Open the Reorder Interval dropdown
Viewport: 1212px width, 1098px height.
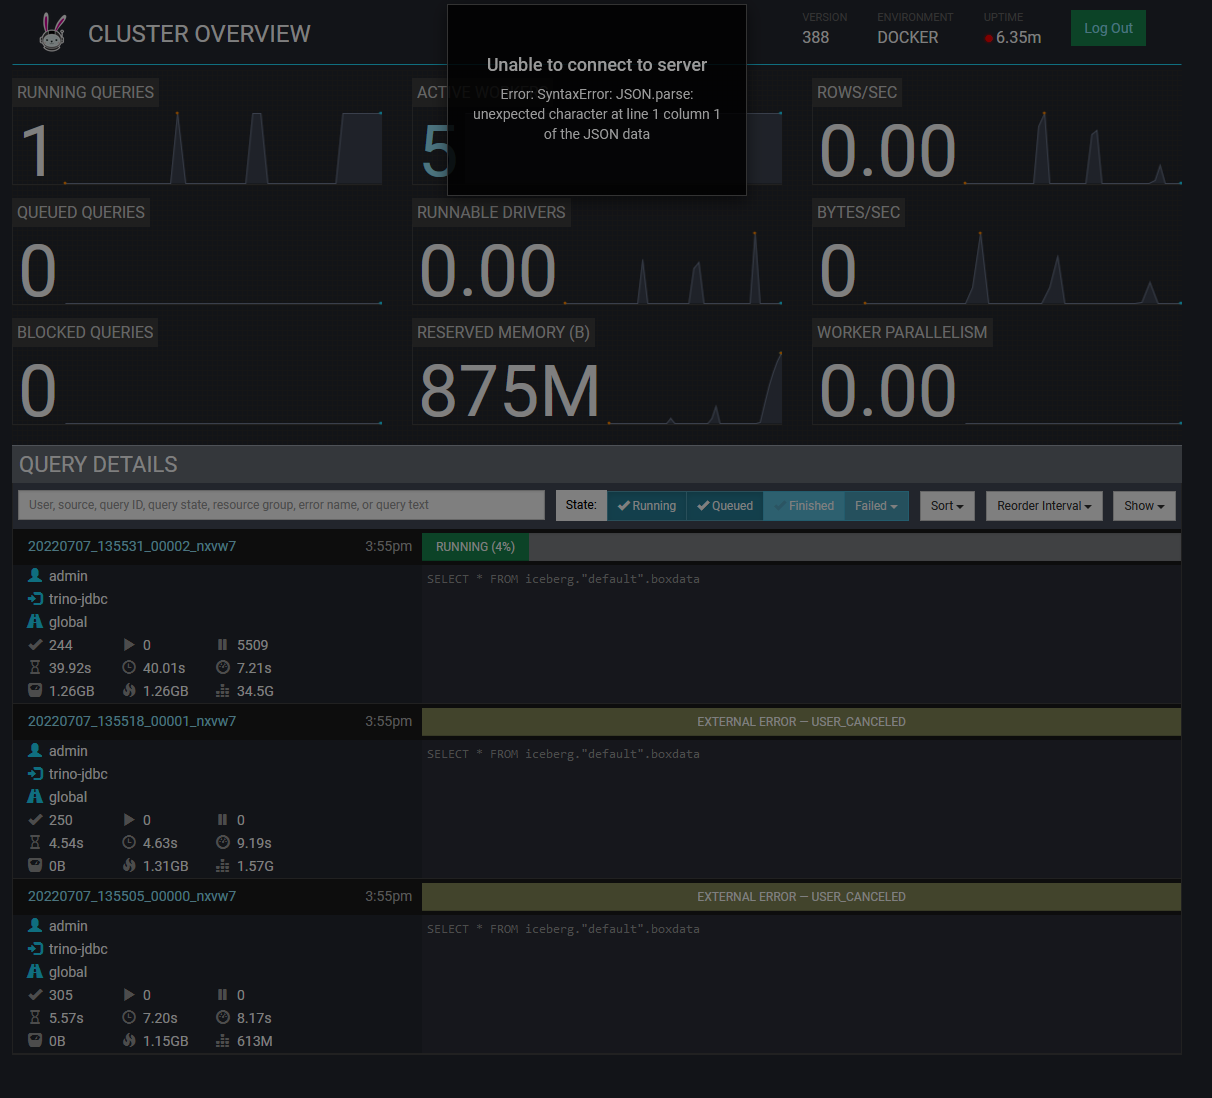click(x=1044, y=505)
